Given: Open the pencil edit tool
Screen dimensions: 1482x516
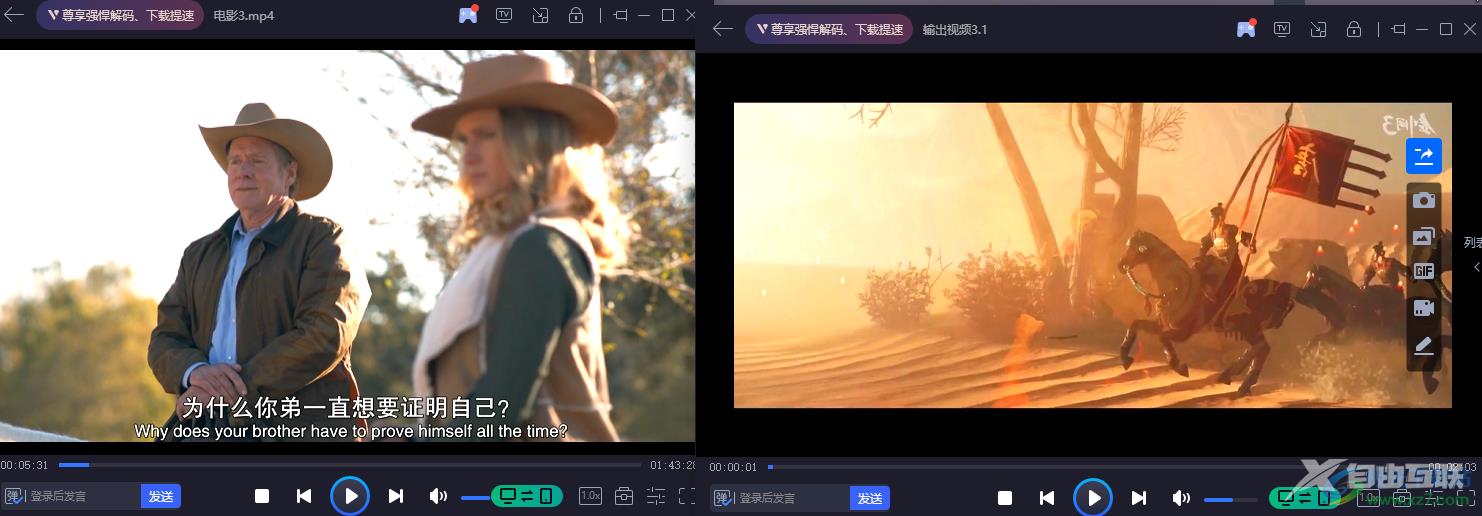Looking at the screenshot, I should point(1424,346).
